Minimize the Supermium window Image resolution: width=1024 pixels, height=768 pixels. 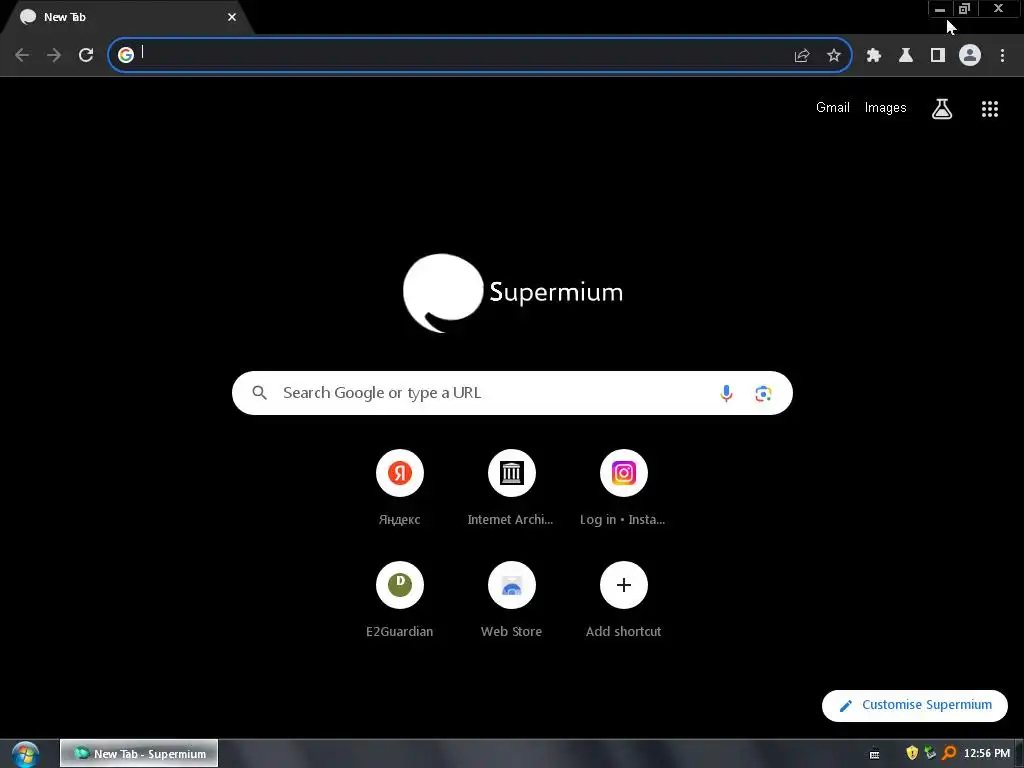point(940,8)
